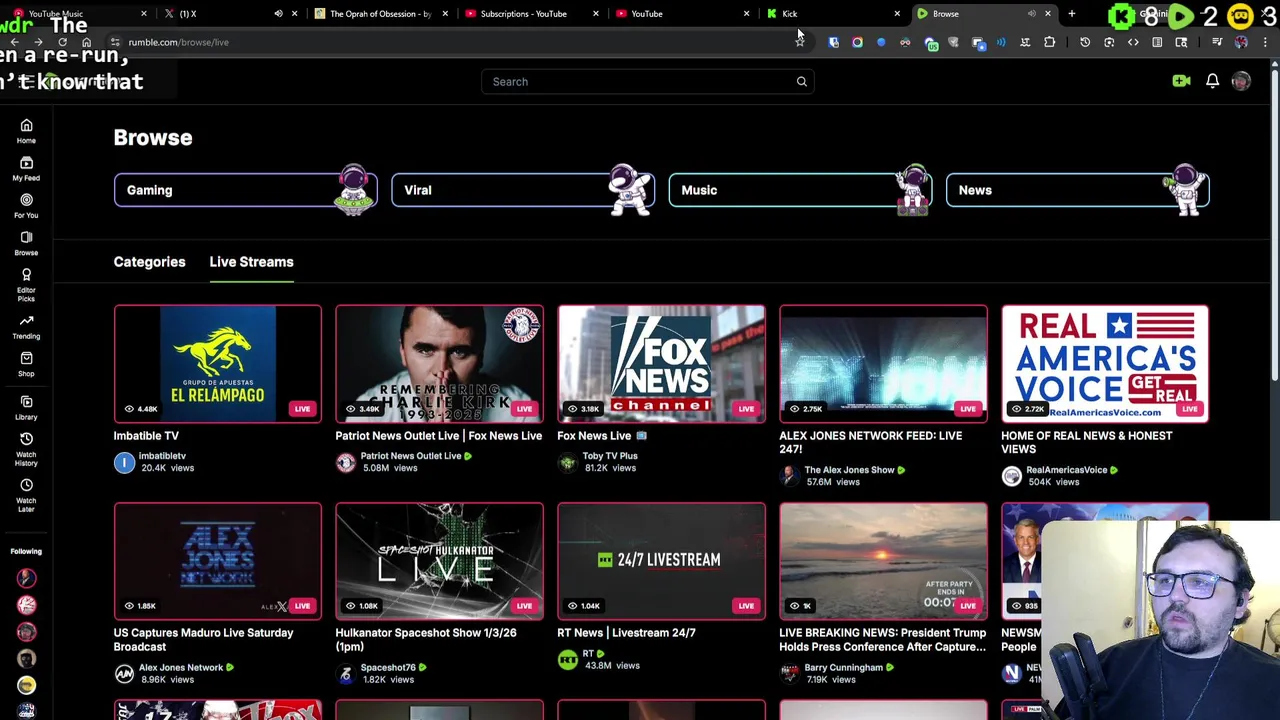Open the browser extensions puzzle icon
Image resolution: width=1280 pixels, height=720 pixels.
click(x=1049, y=42)
